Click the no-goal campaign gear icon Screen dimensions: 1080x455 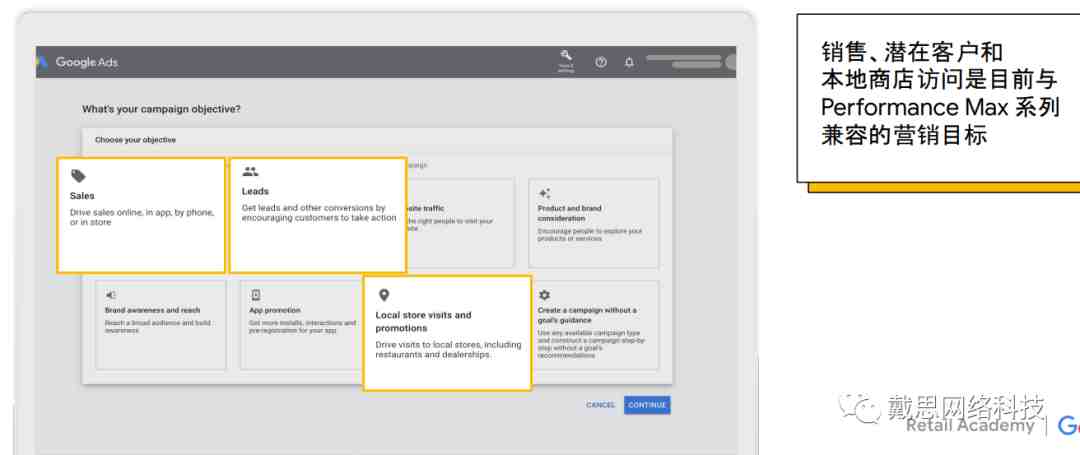(544, 295)
